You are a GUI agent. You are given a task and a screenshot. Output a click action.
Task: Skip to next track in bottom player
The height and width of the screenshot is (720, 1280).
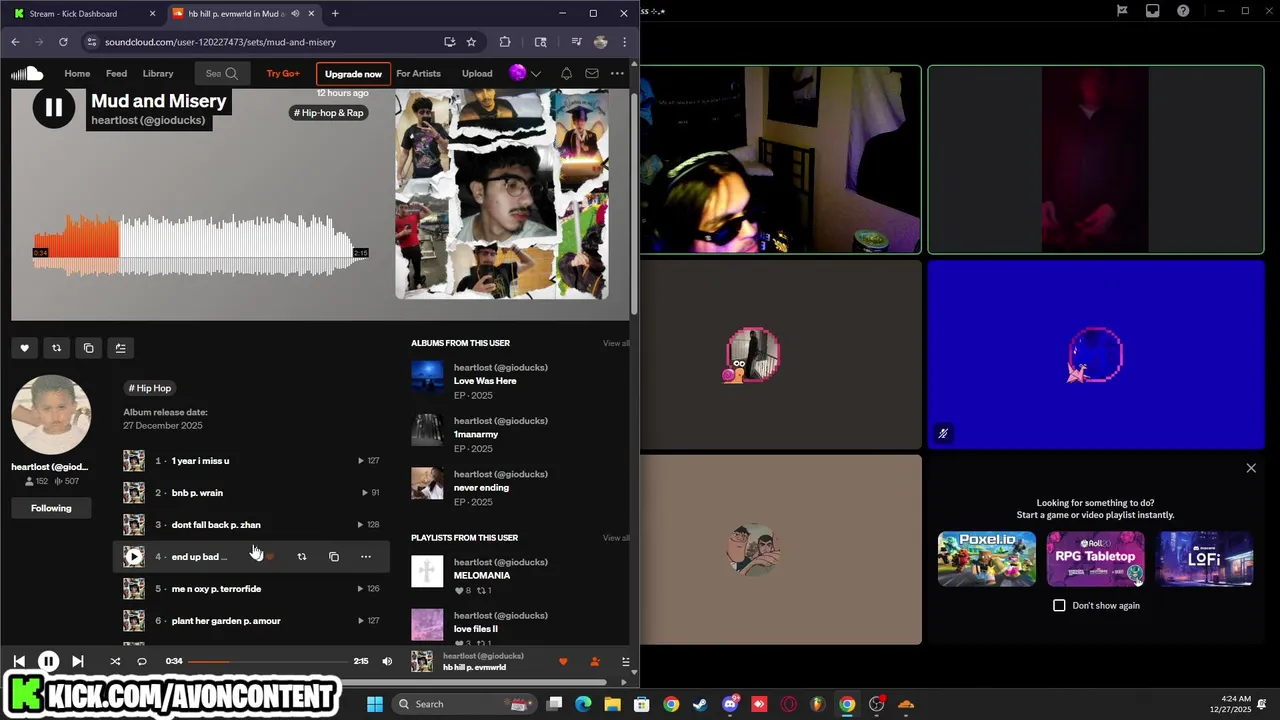[77, 661]
